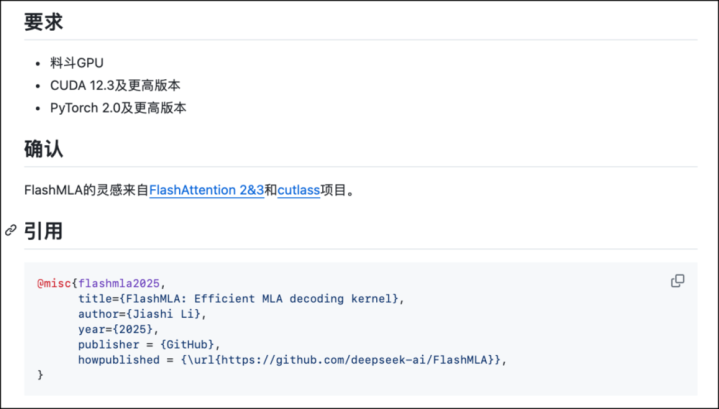This screenshot has height=409, width=719.
Task: Open the FlashAttention 2&3 link
Action: tap(206, 190)
